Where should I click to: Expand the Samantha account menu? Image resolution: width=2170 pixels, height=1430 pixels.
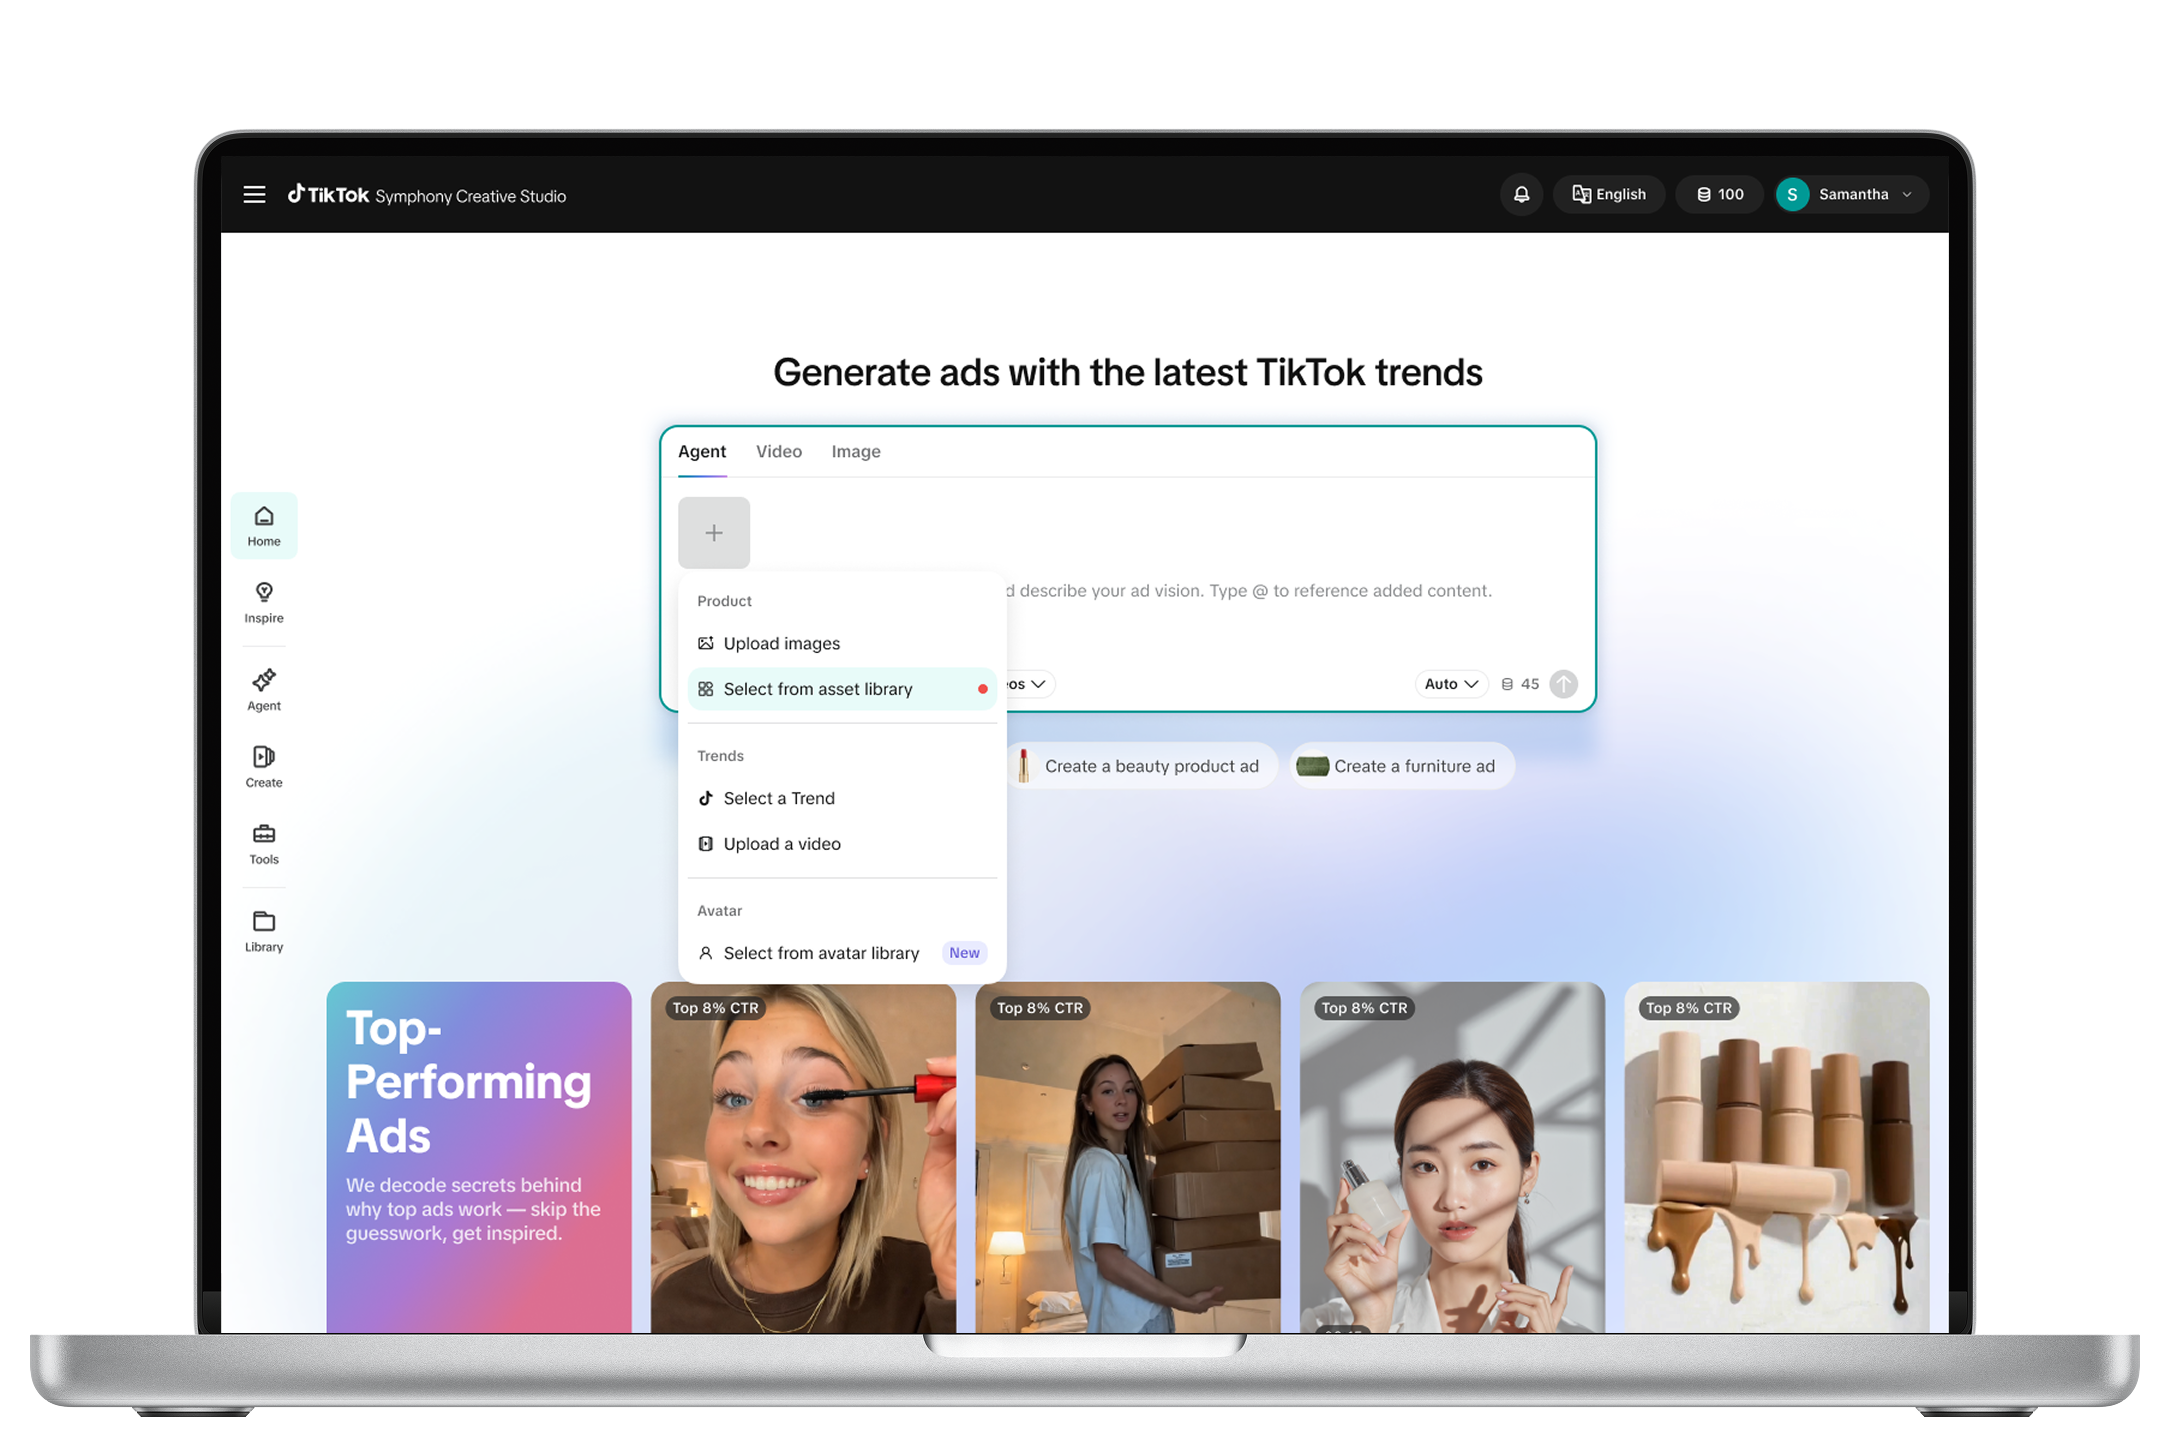(x=1852, y=194)
